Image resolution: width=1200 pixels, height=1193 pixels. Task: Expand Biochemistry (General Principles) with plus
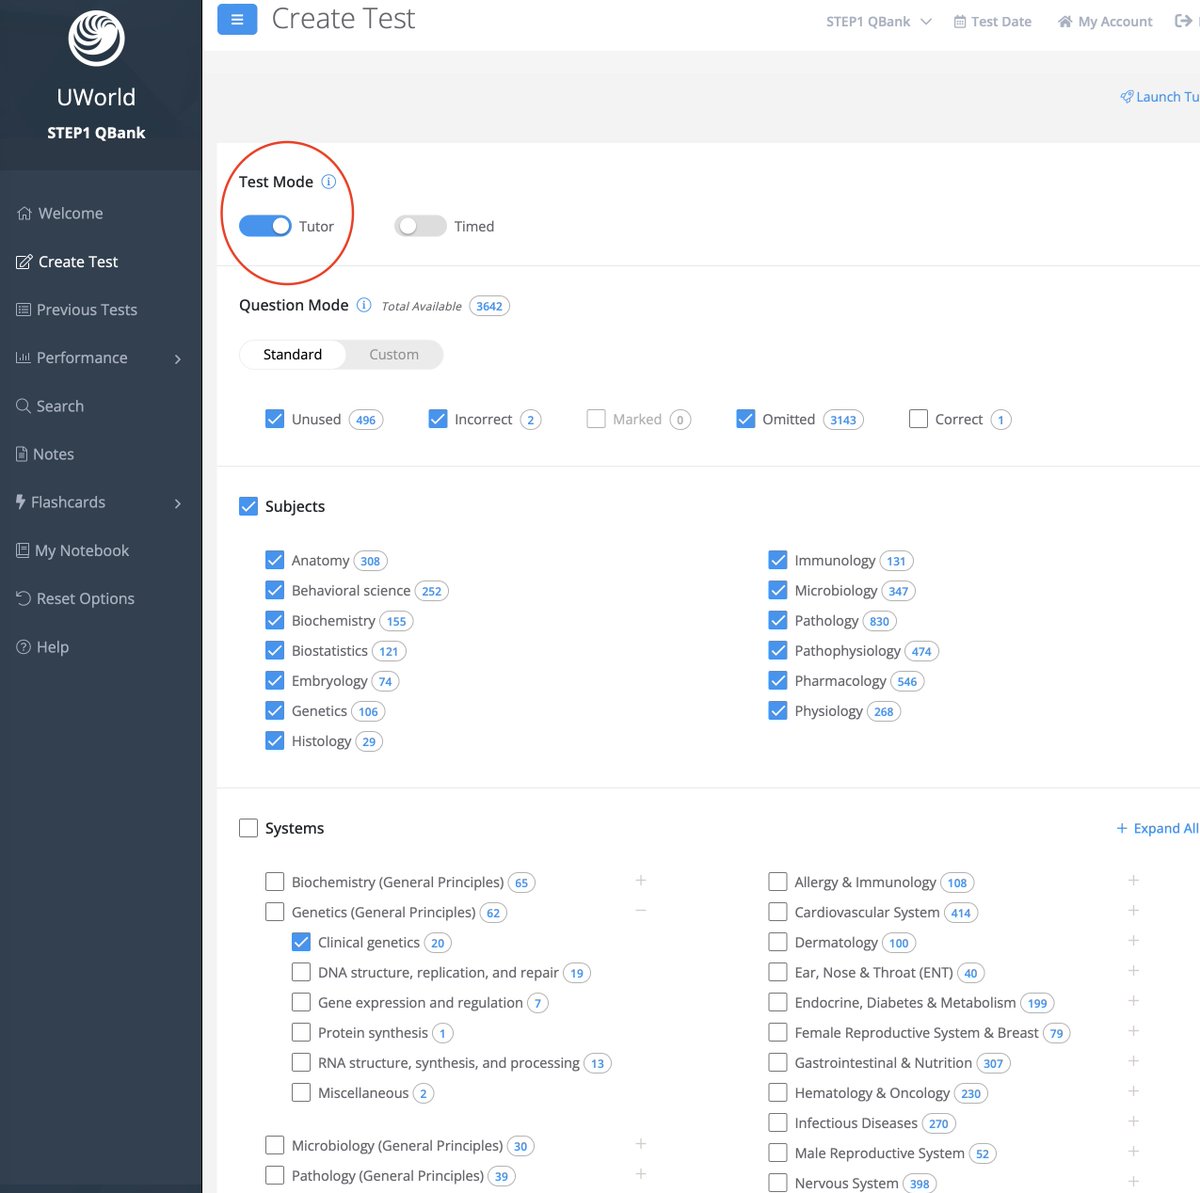click(x=641, y=880)
